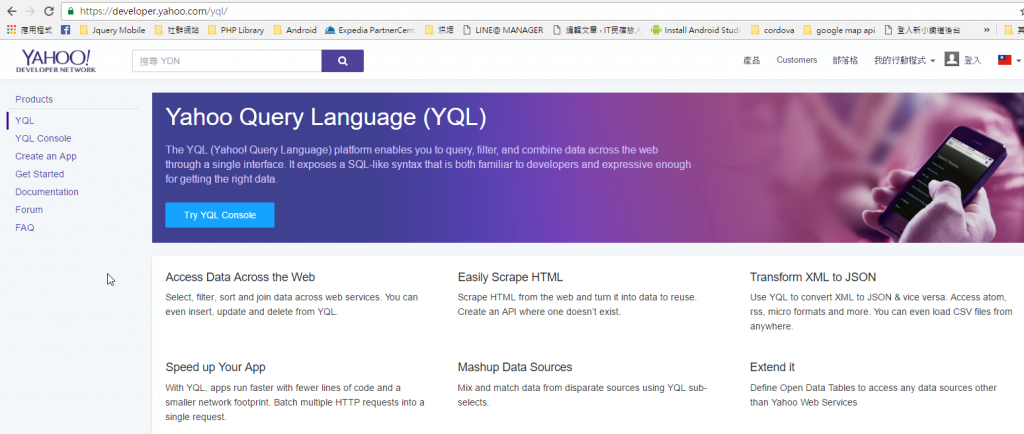Reload the page with refresh icon
Image resolution: width=1024 pixels, height=434 pixels.
pos(49,11)
